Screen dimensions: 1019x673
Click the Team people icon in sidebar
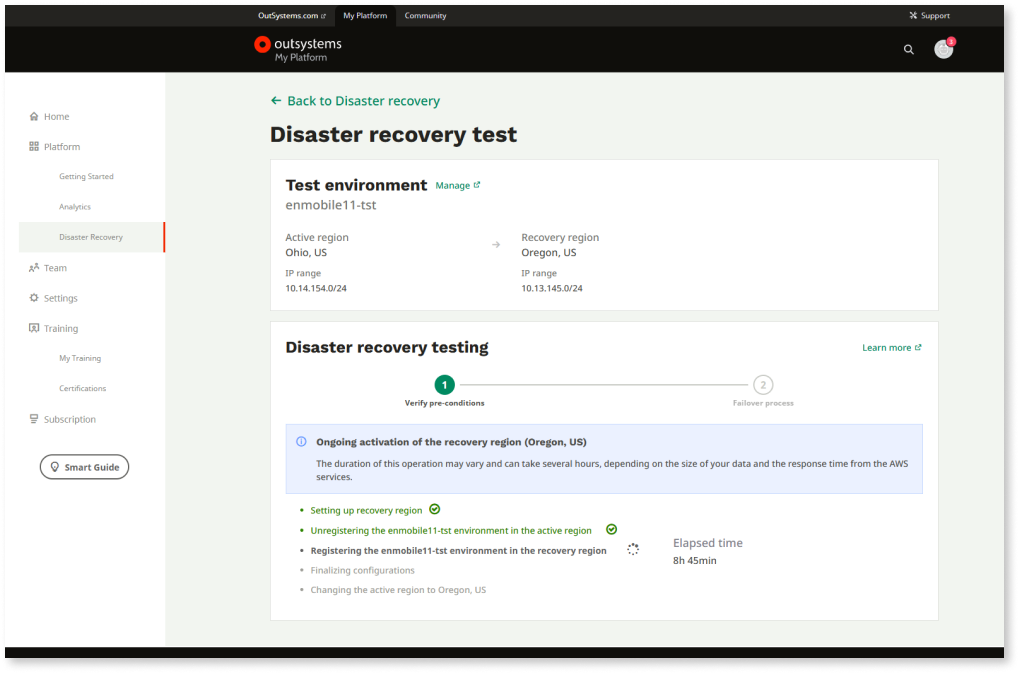34,268
